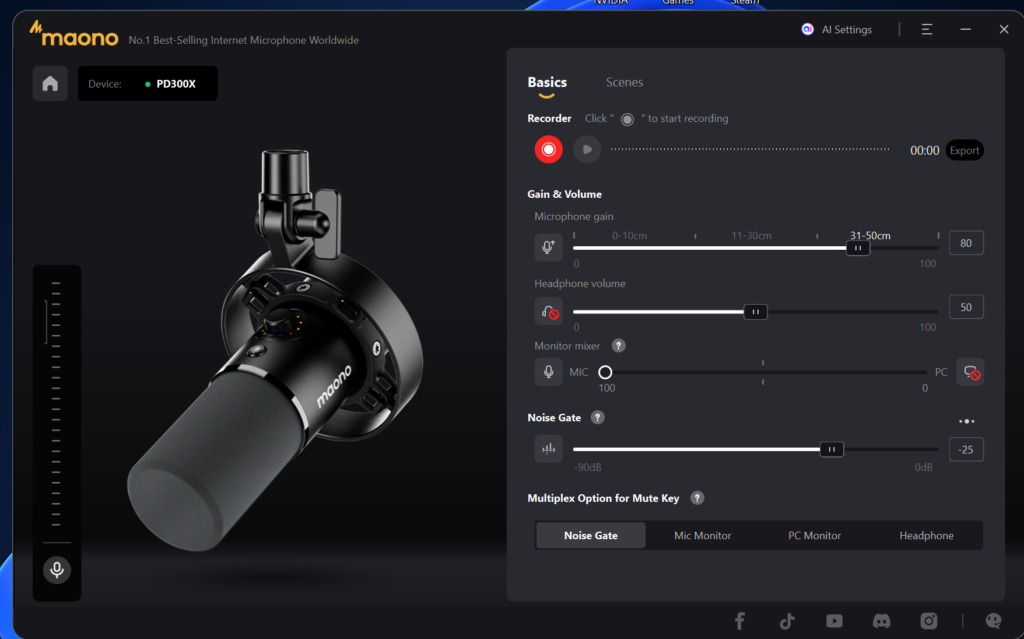Open the PD300X device selector
The width and height of the screenshot is (1024, 639).
click(x=148, y=84)
